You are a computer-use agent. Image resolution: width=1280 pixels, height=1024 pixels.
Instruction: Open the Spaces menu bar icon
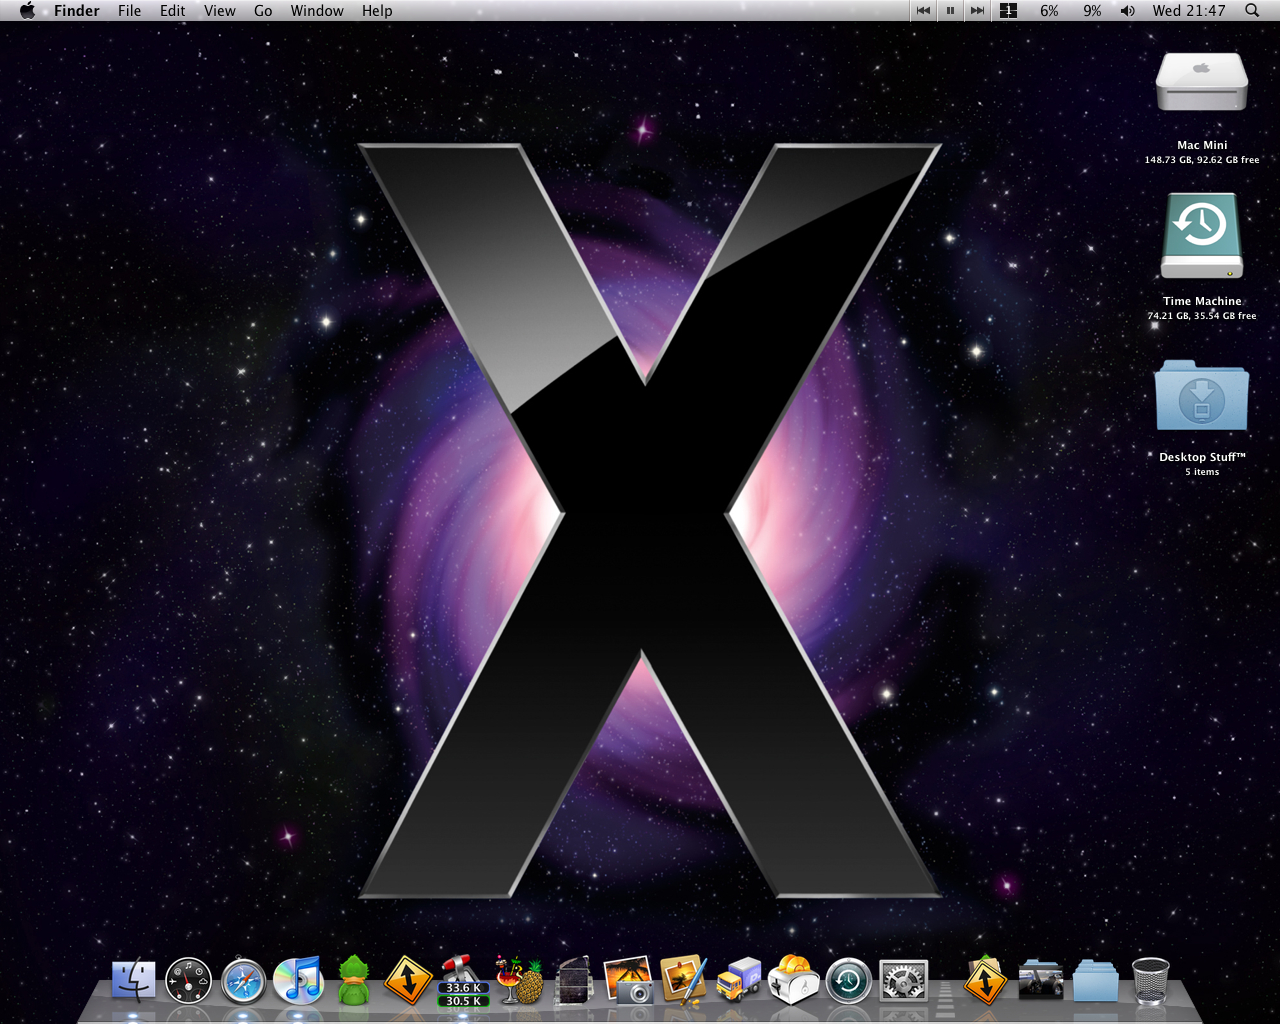(x=1008, y=11)
